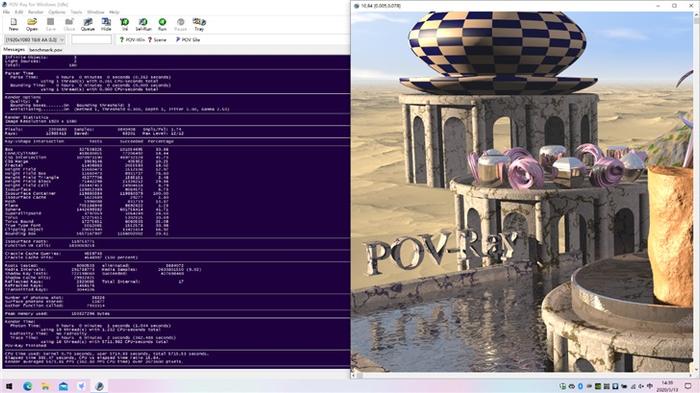Open the Render menu
Image resolution: width=700 pixels, height=393 pixels.
(x=36, y=12)
